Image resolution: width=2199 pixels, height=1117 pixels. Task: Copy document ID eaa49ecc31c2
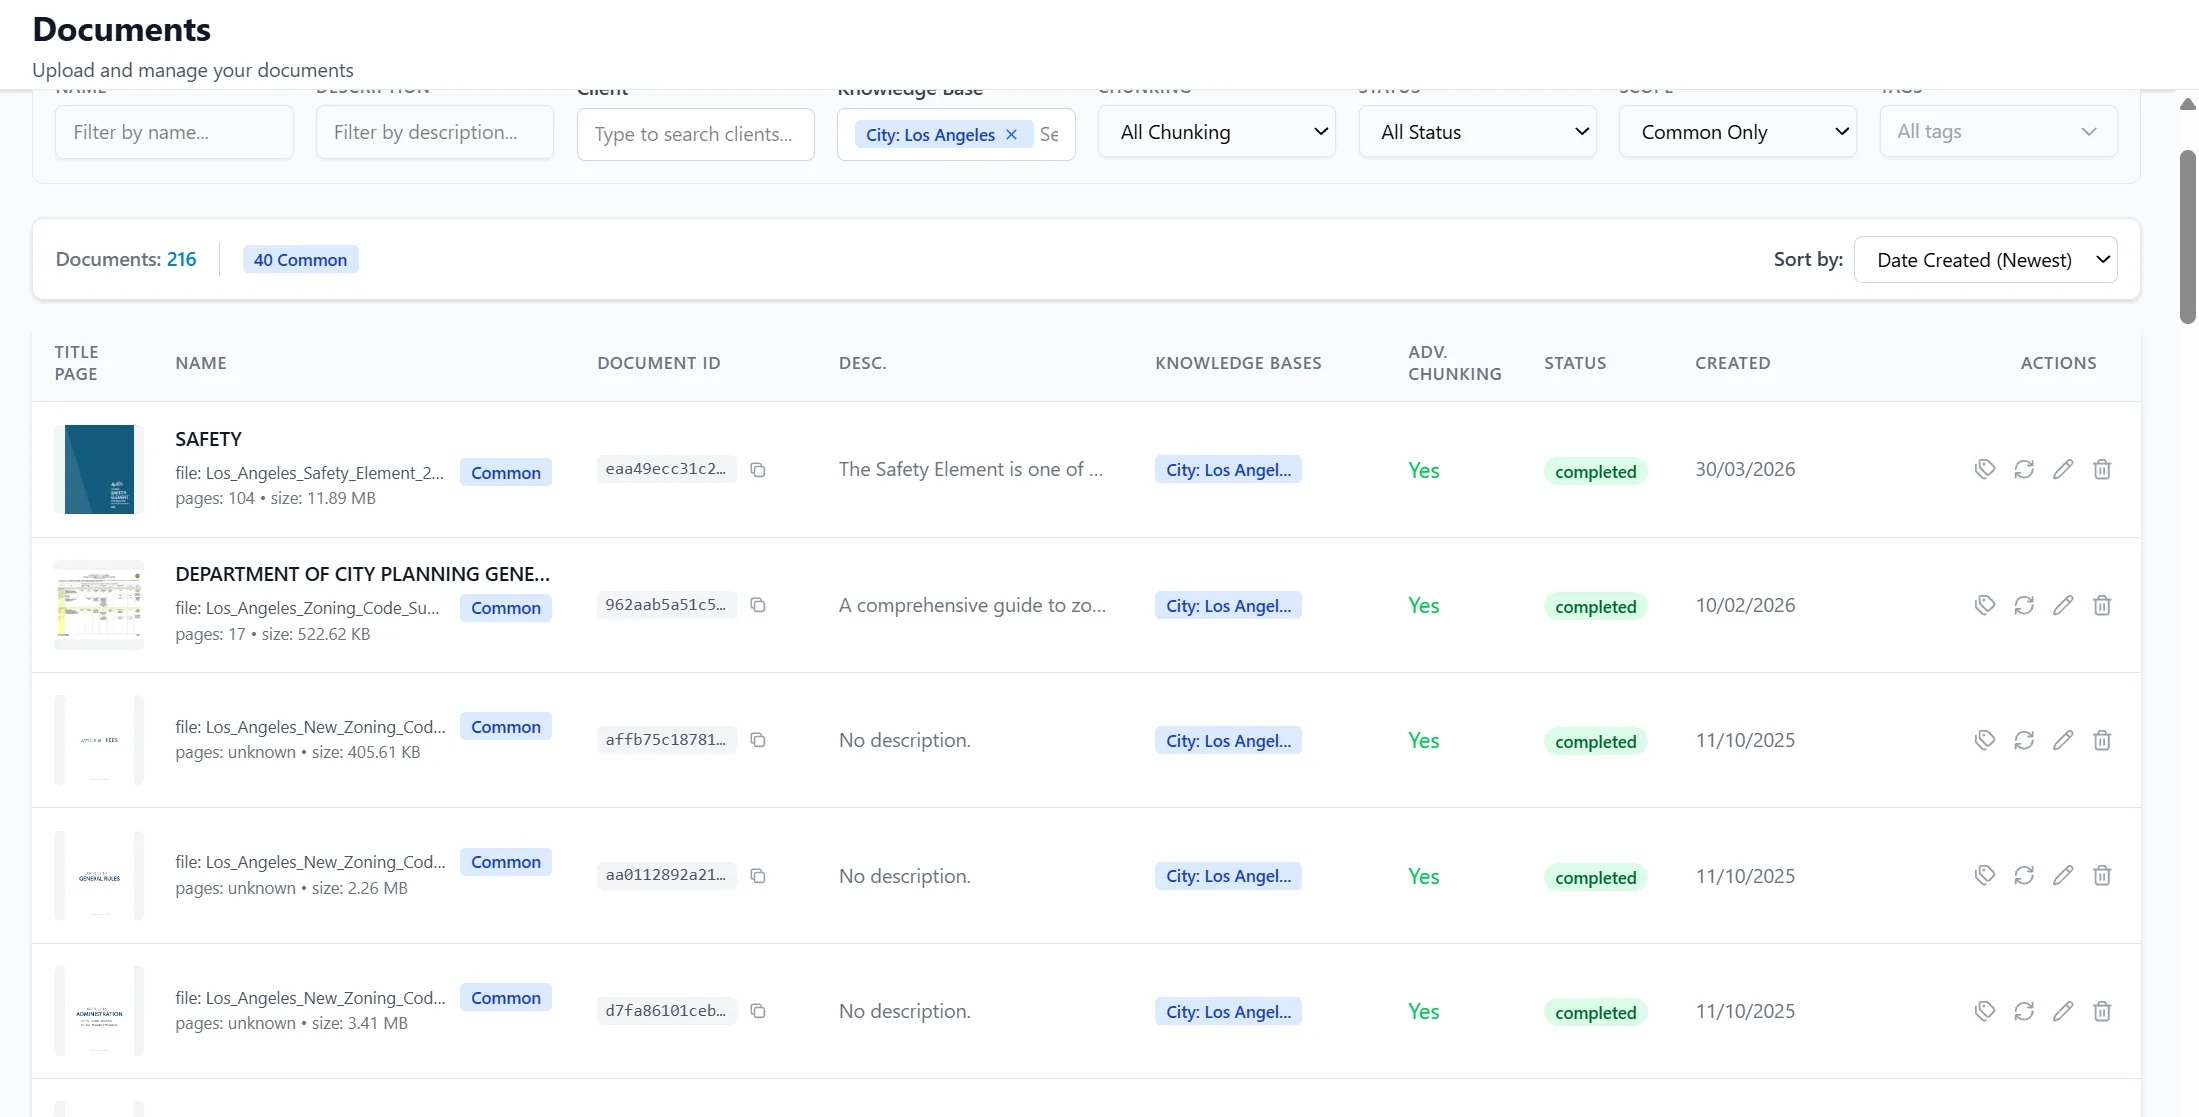(x=758, y=470)
